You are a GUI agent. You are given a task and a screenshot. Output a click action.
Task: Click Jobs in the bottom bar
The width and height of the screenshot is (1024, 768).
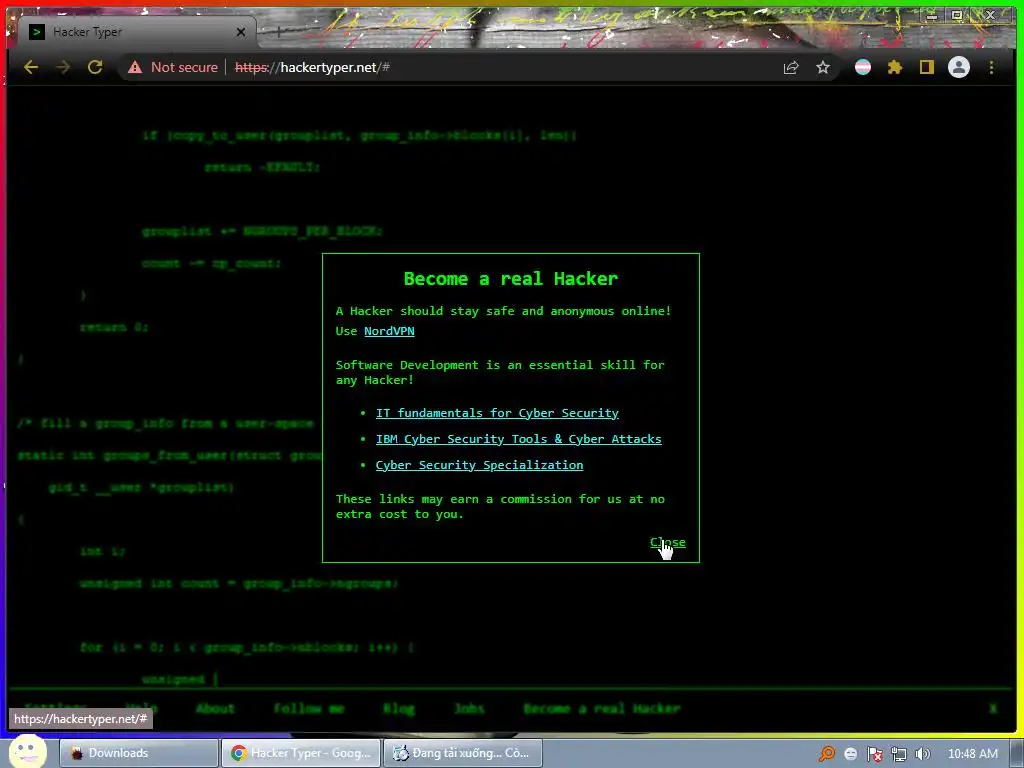(x=469, y=709)
